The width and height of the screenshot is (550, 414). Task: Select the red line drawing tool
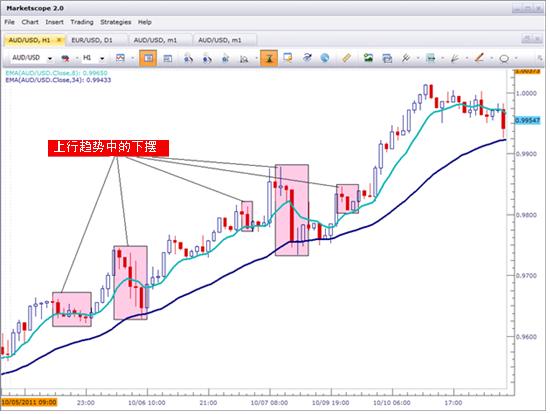coord(479,58)
